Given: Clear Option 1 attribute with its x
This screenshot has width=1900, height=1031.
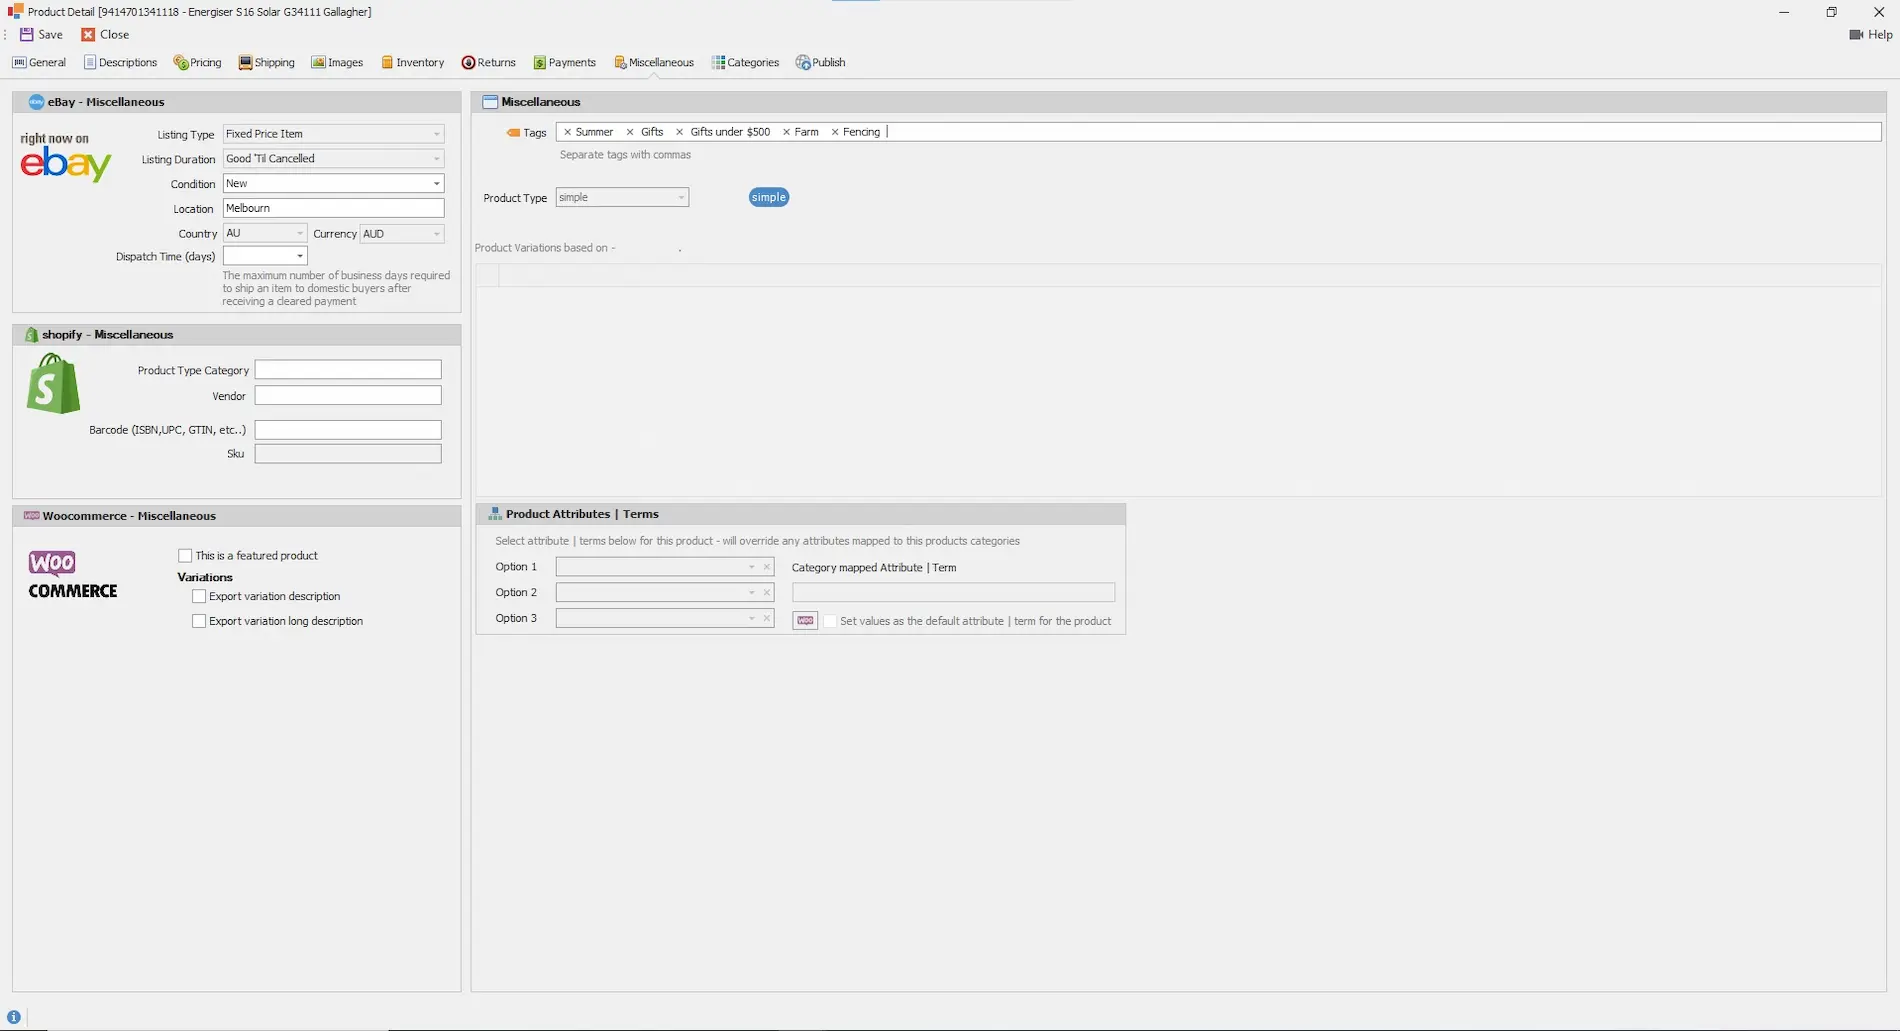Looking at the screenshot, I should click(x=767, y=567).
